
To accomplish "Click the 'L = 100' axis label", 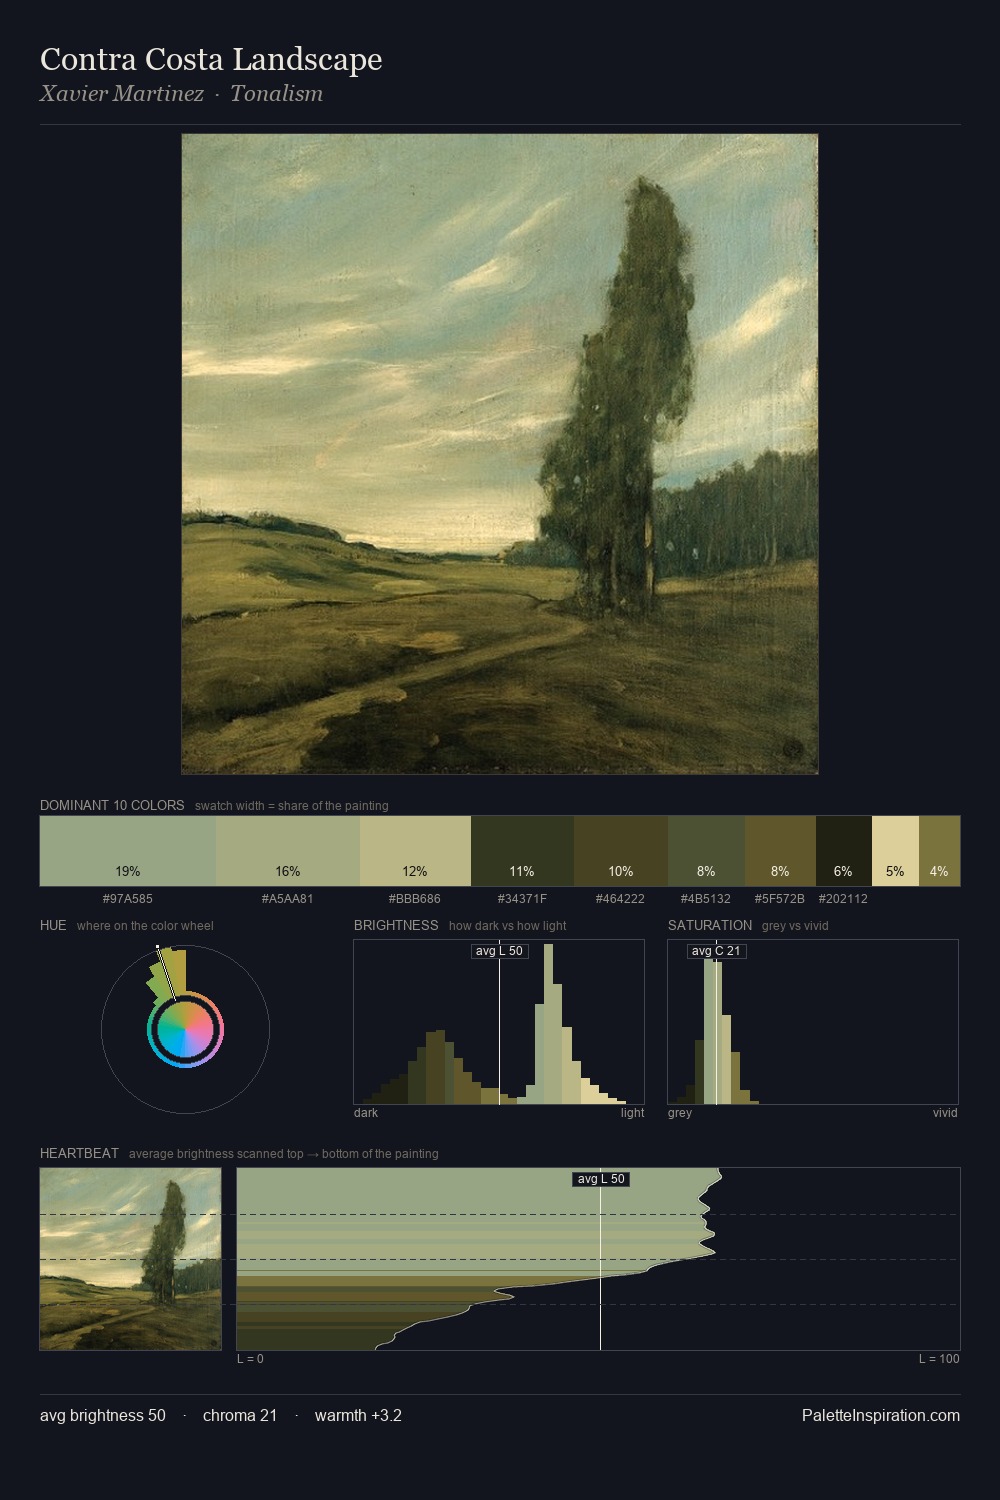I will coord(939,1358).
